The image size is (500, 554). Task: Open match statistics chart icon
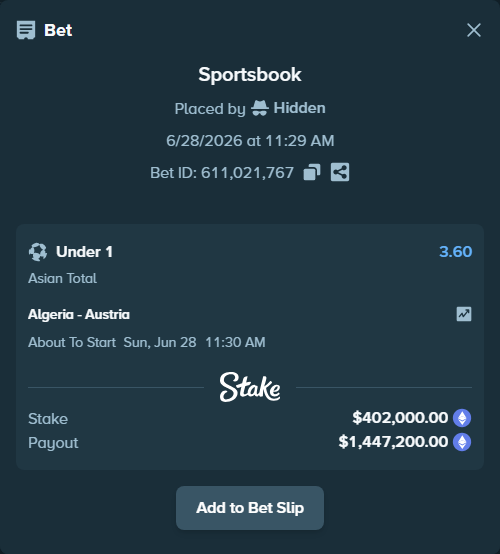pos(464,314)
